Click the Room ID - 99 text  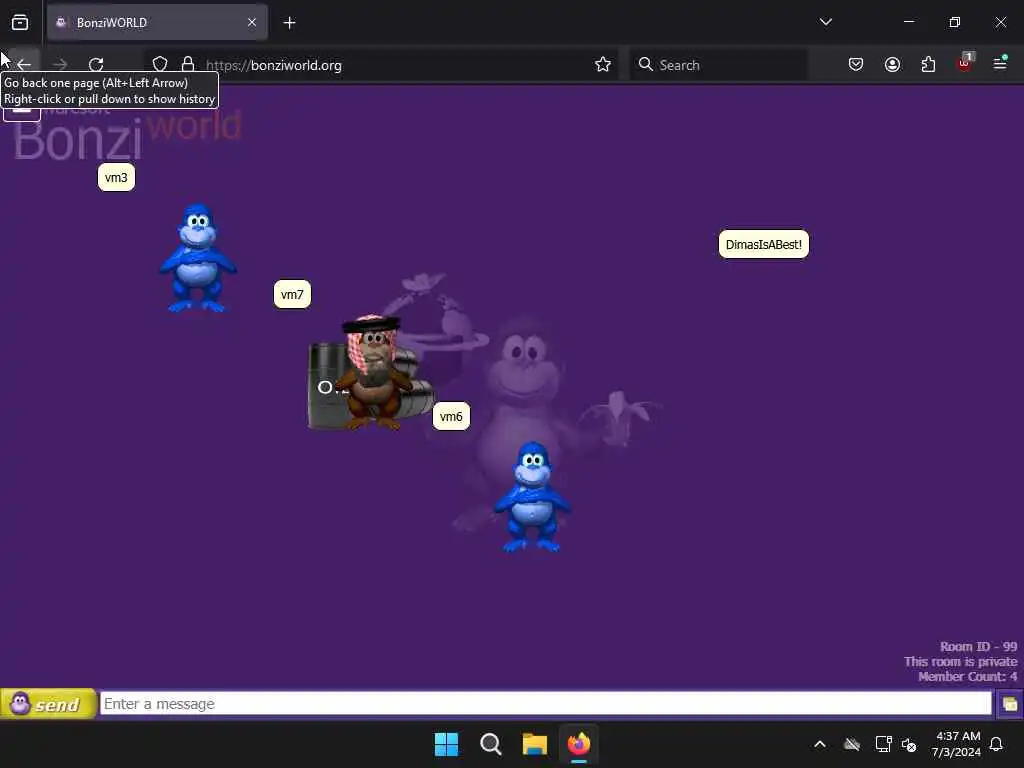978,647
